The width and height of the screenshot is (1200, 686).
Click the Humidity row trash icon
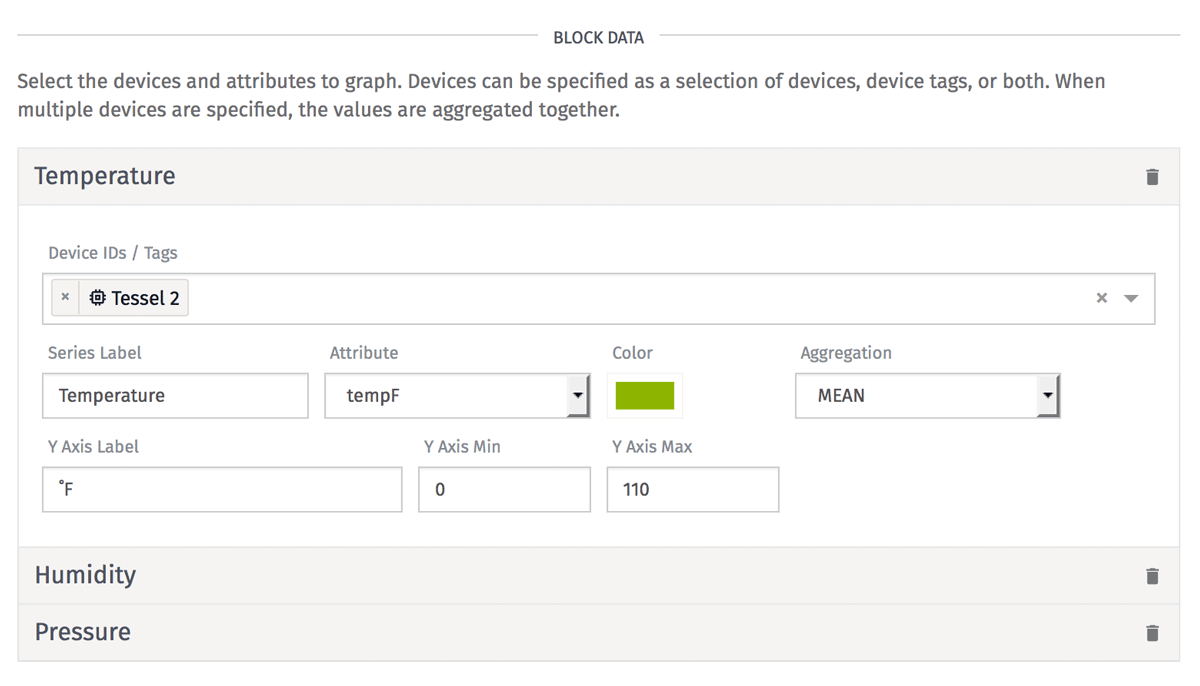(x=1152, y=576)
